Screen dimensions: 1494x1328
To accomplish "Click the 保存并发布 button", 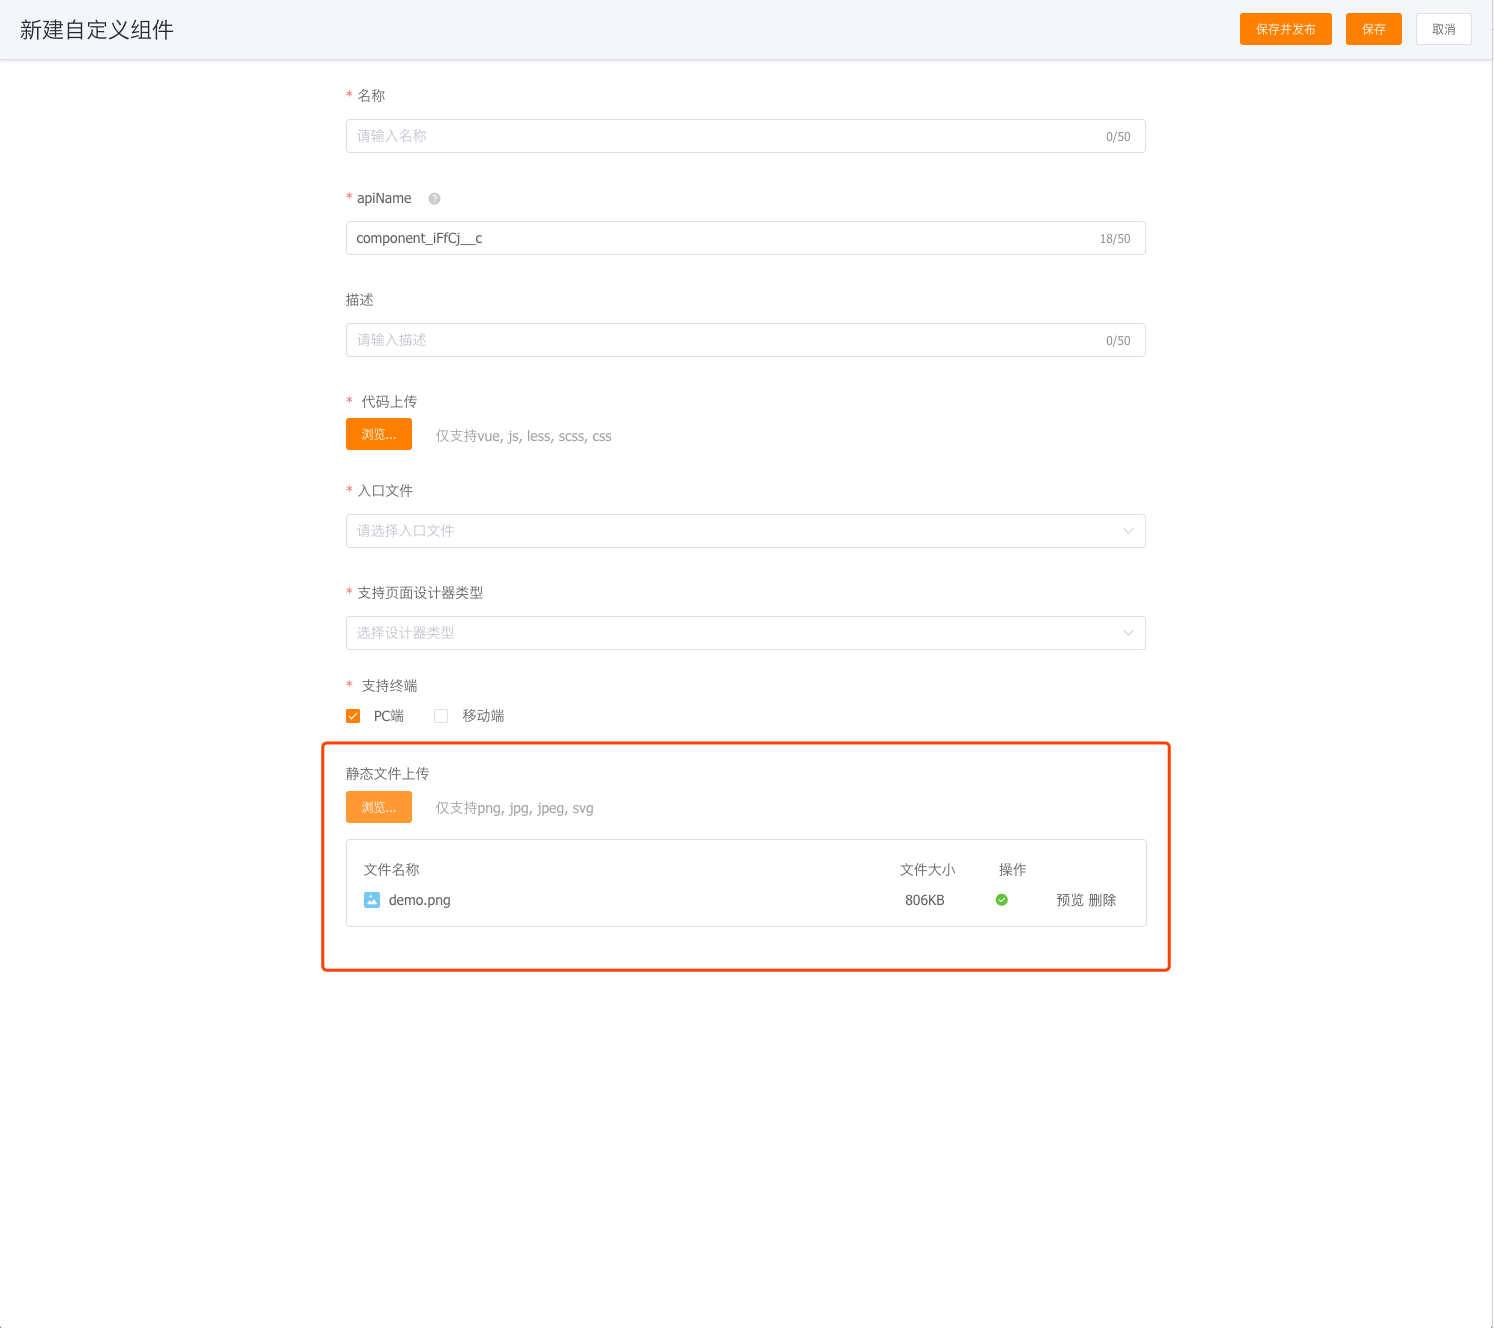I will click(1286, 29).
